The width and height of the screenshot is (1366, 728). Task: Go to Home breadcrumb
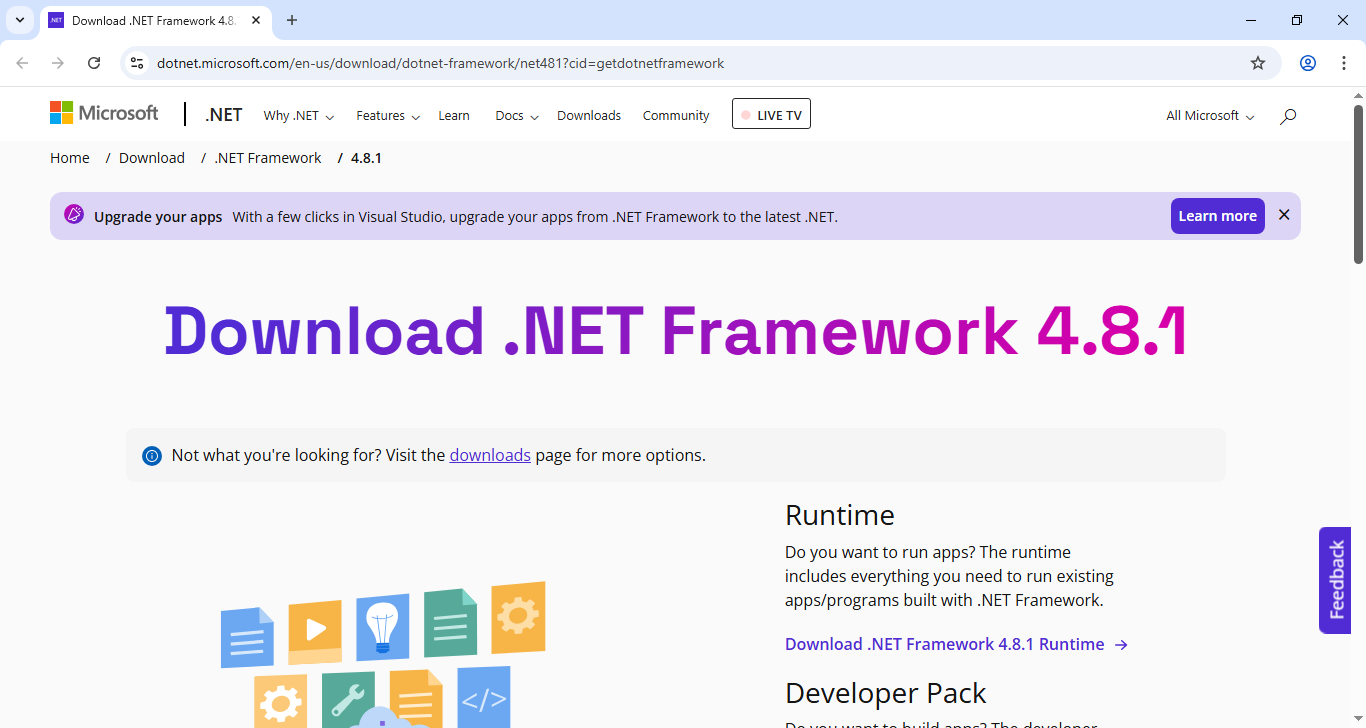pos(70,158)
